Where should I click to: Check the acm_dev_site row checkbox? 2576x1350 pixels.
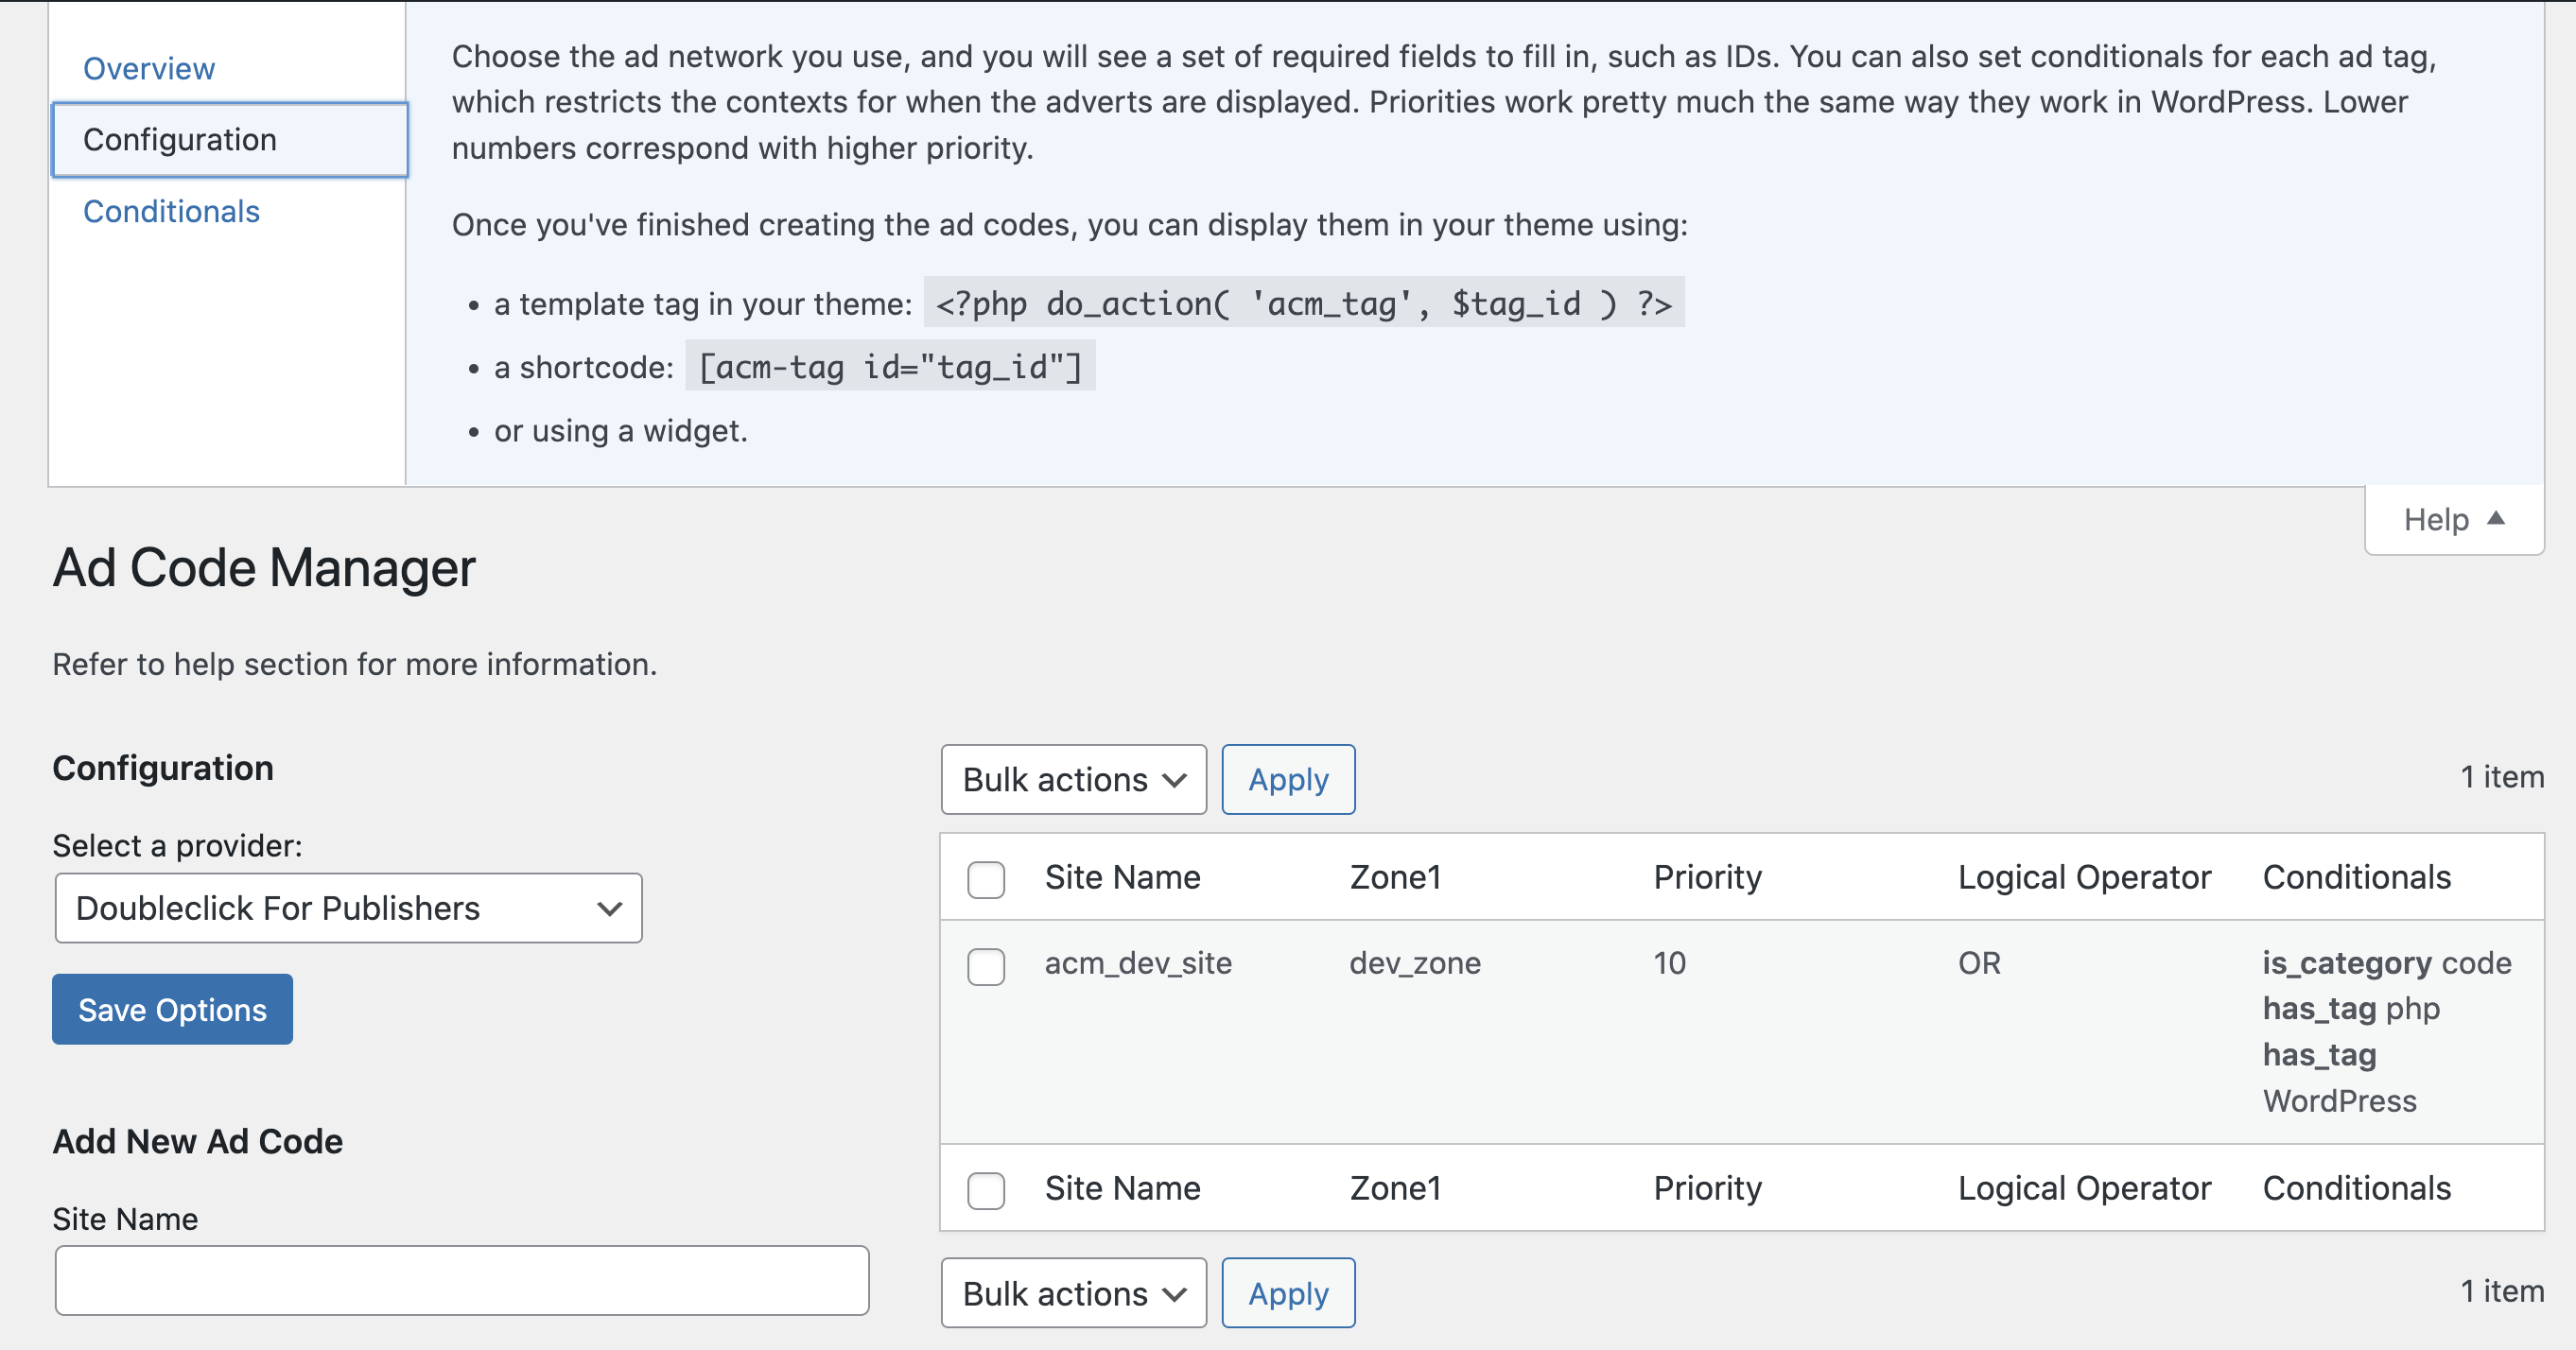point(985,966)
